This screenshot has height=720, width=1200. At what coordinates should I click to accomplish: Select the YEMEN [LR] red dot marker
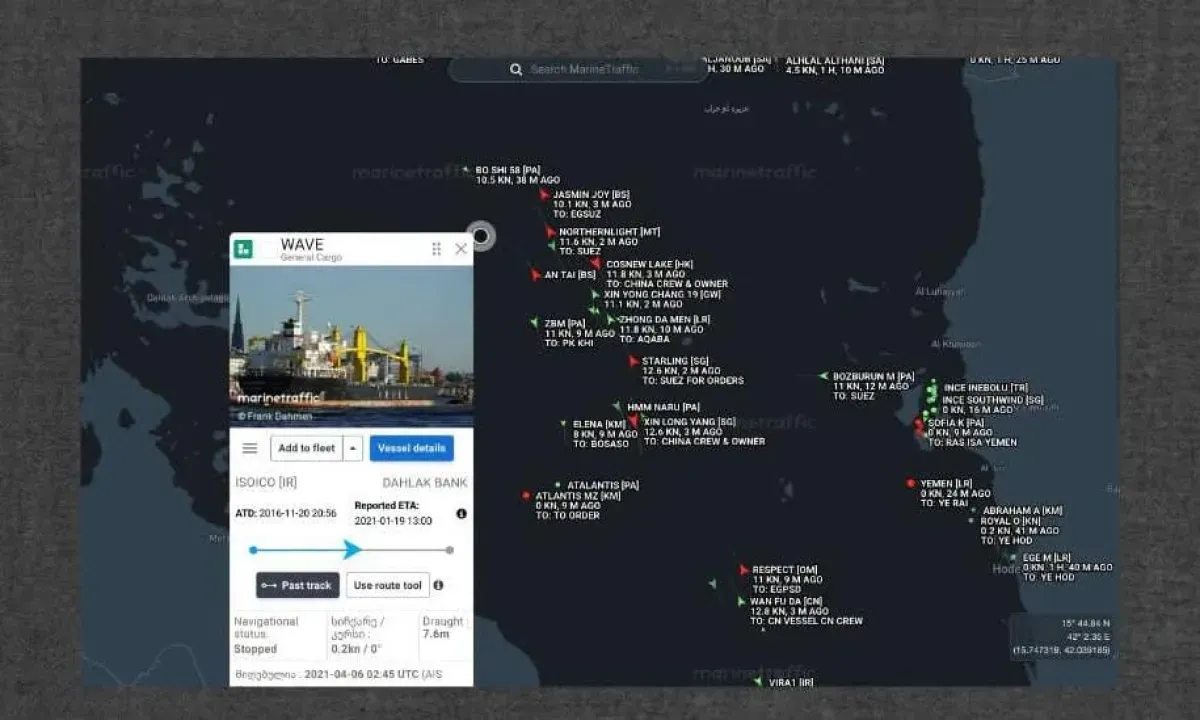(910, 483)
